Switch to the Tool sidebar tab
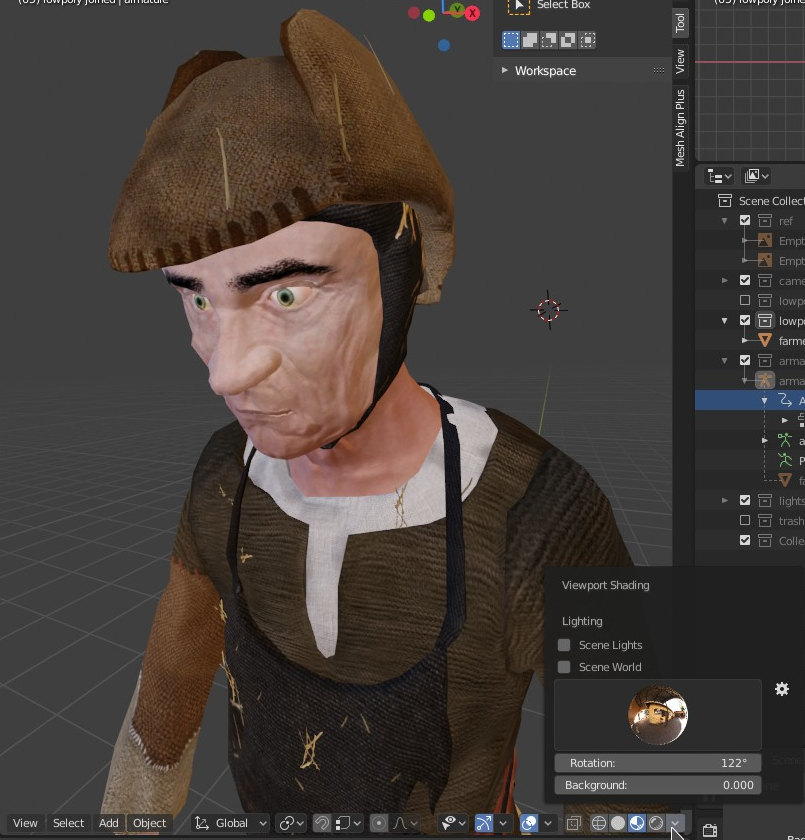The height and width of the screenshot is (840, 805). pyautogui.click(x=680, y=22)
